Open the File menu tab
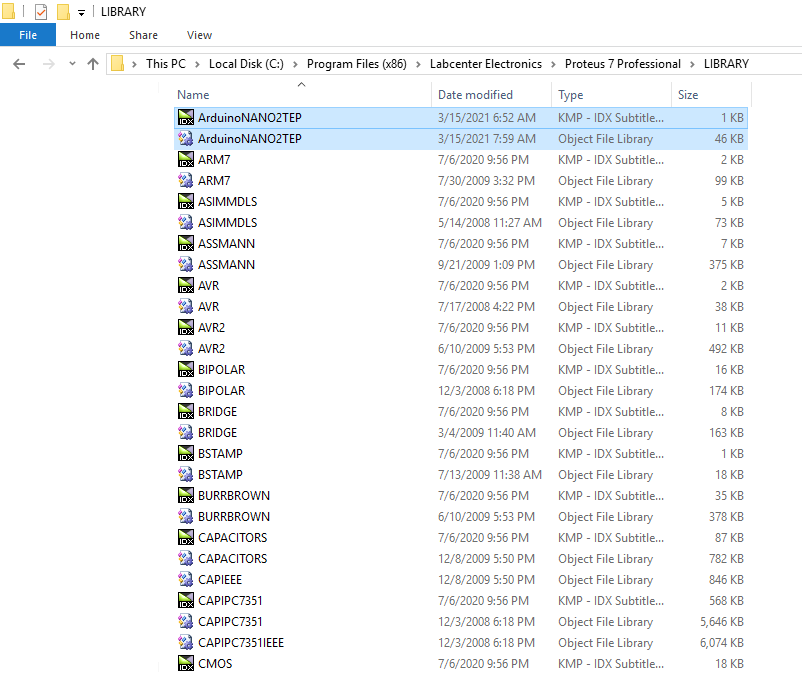The image size is (802, 676). pyautogui.click(x=28, y=35)
